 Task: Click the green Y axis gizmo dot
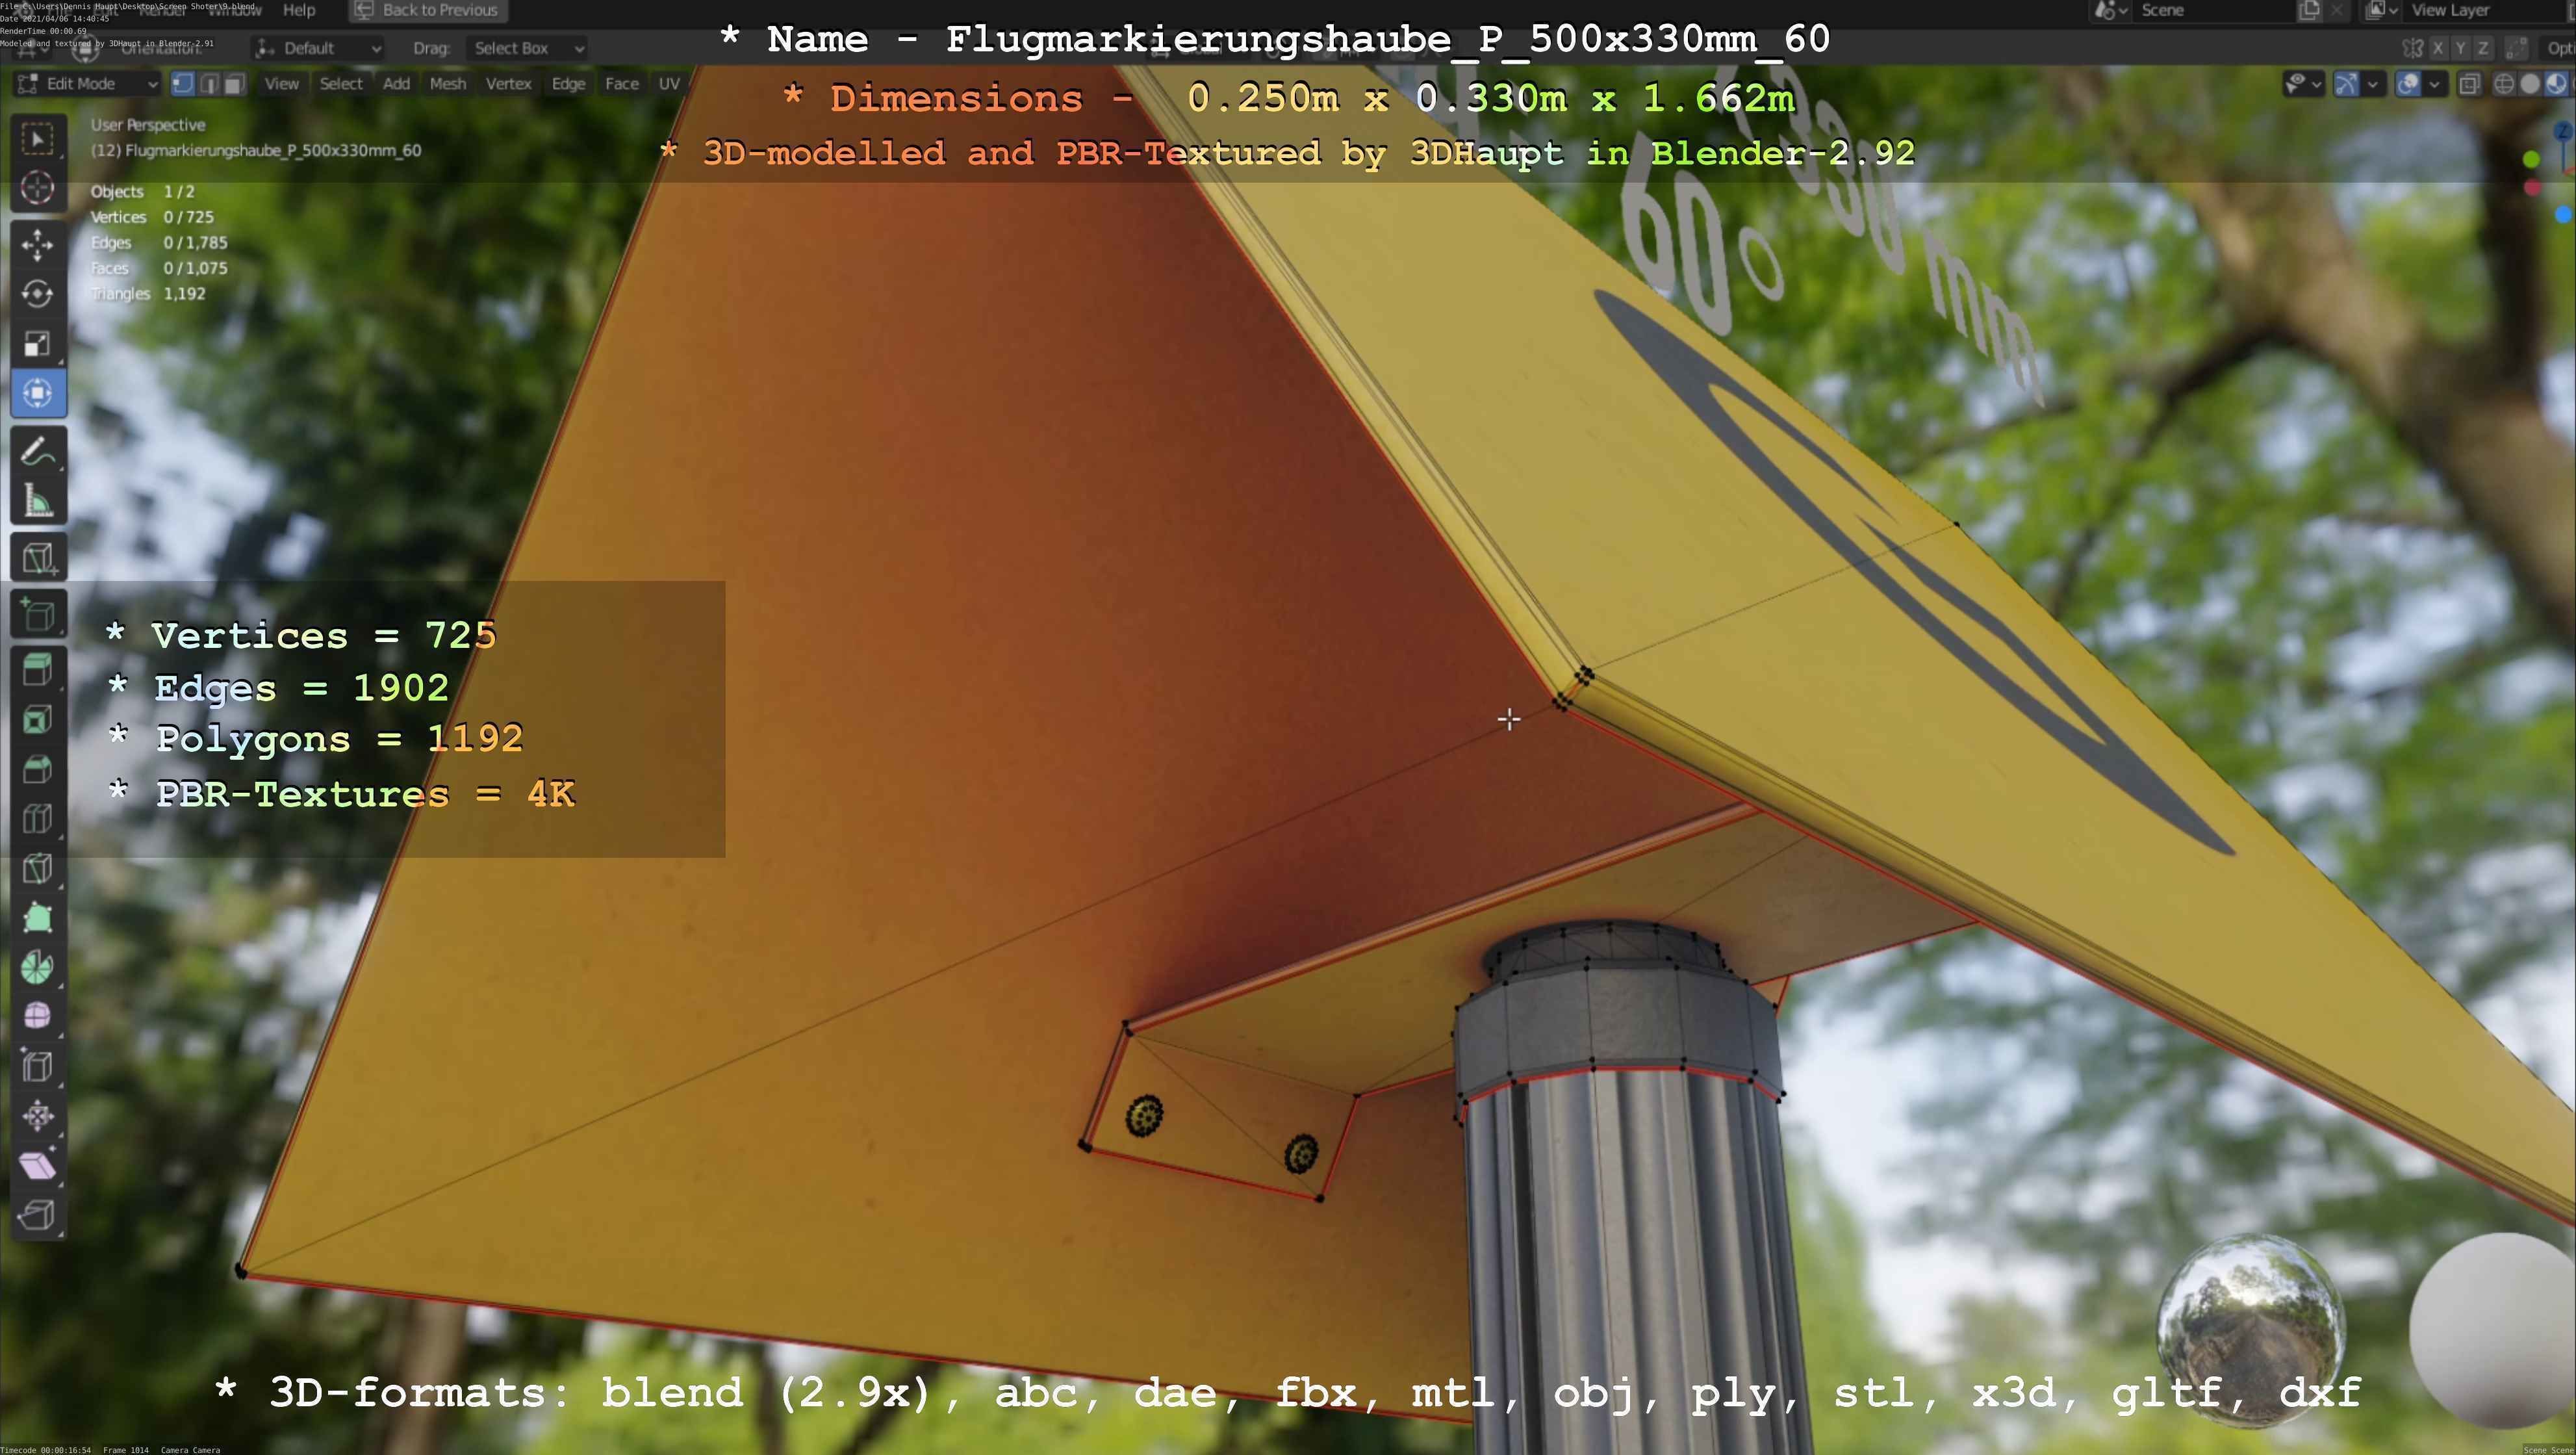pos(2531,159)
